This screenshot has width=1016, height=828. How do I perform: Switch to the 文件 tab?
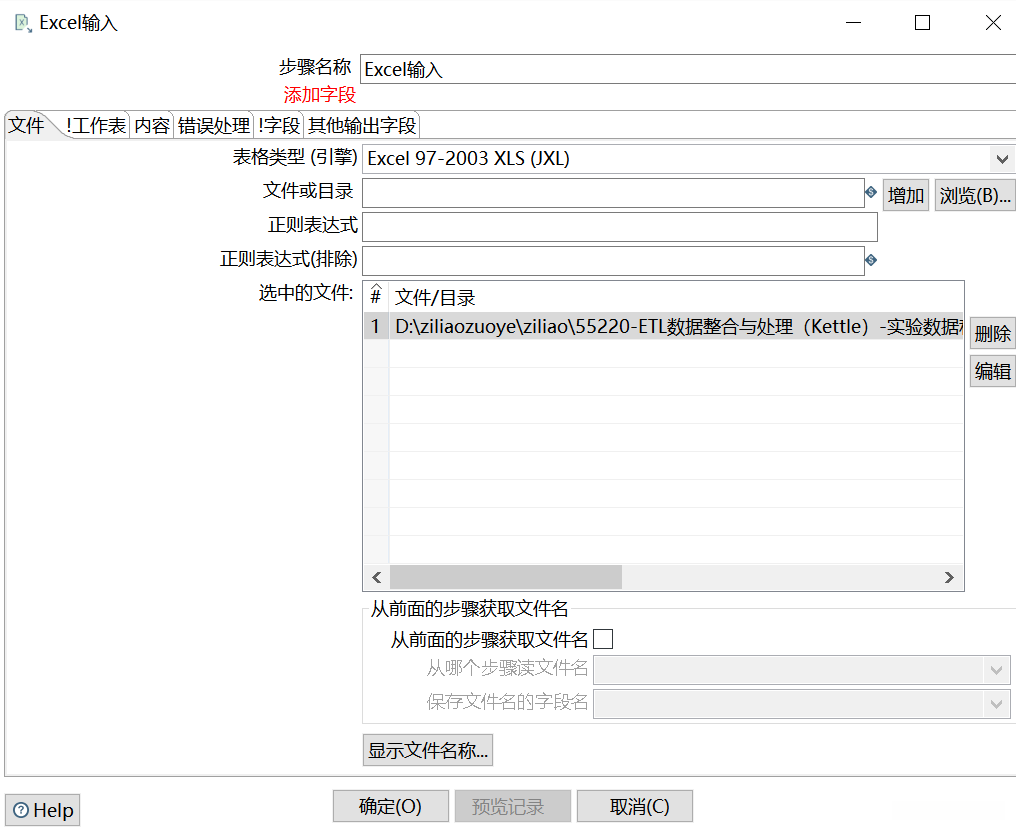click(27, 125)
